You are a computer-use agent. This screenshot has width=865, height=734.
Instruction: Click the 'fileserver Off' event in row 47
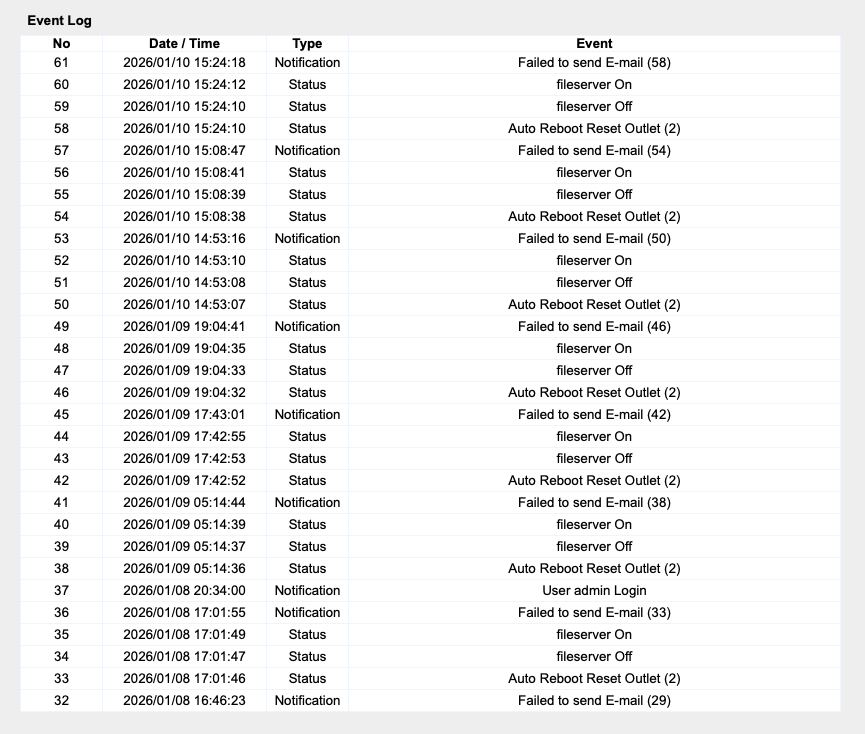tap(594, 371)
